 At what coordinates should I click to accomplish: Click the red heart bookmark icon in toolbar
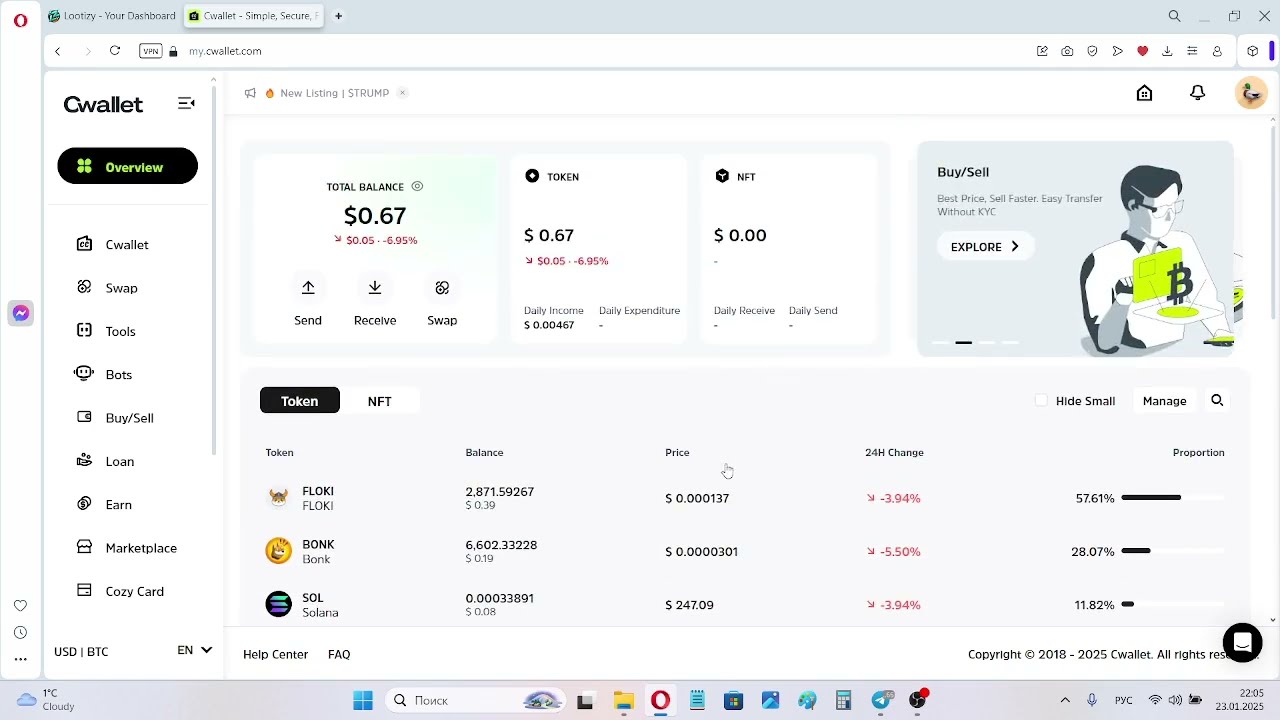(x=1142, y=51)
